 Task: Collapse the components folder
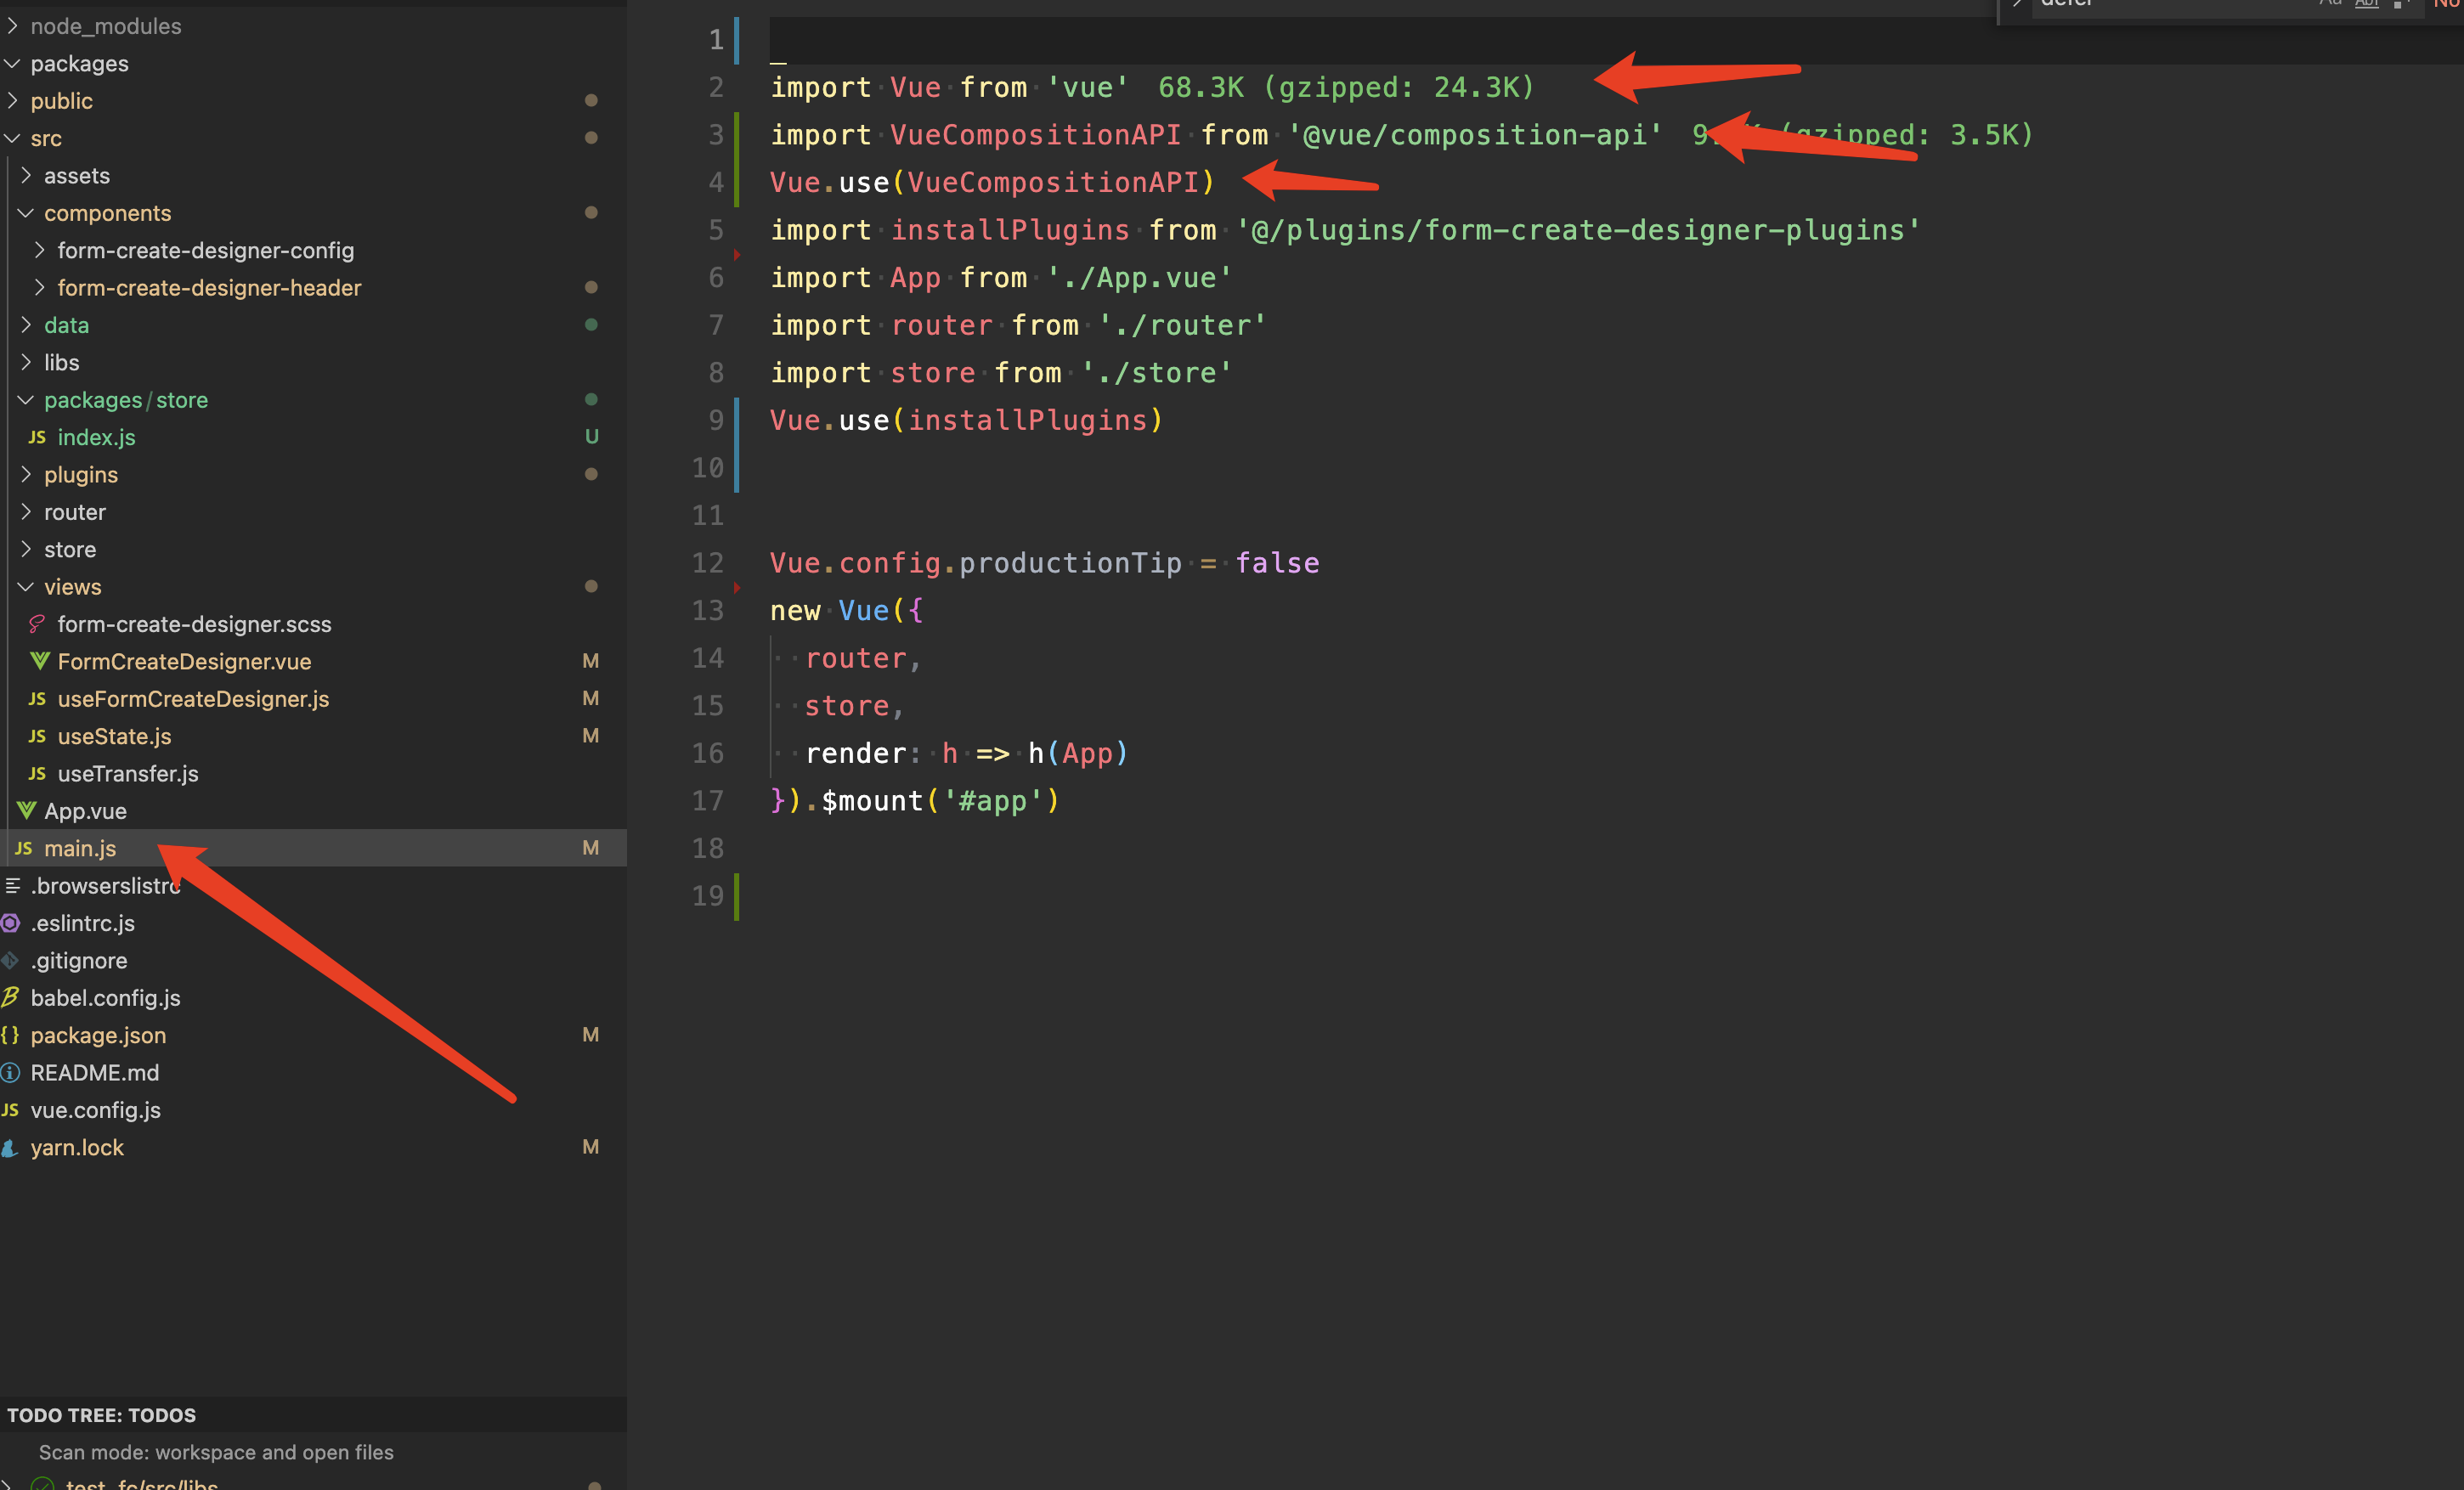click(x=26, y=212)
